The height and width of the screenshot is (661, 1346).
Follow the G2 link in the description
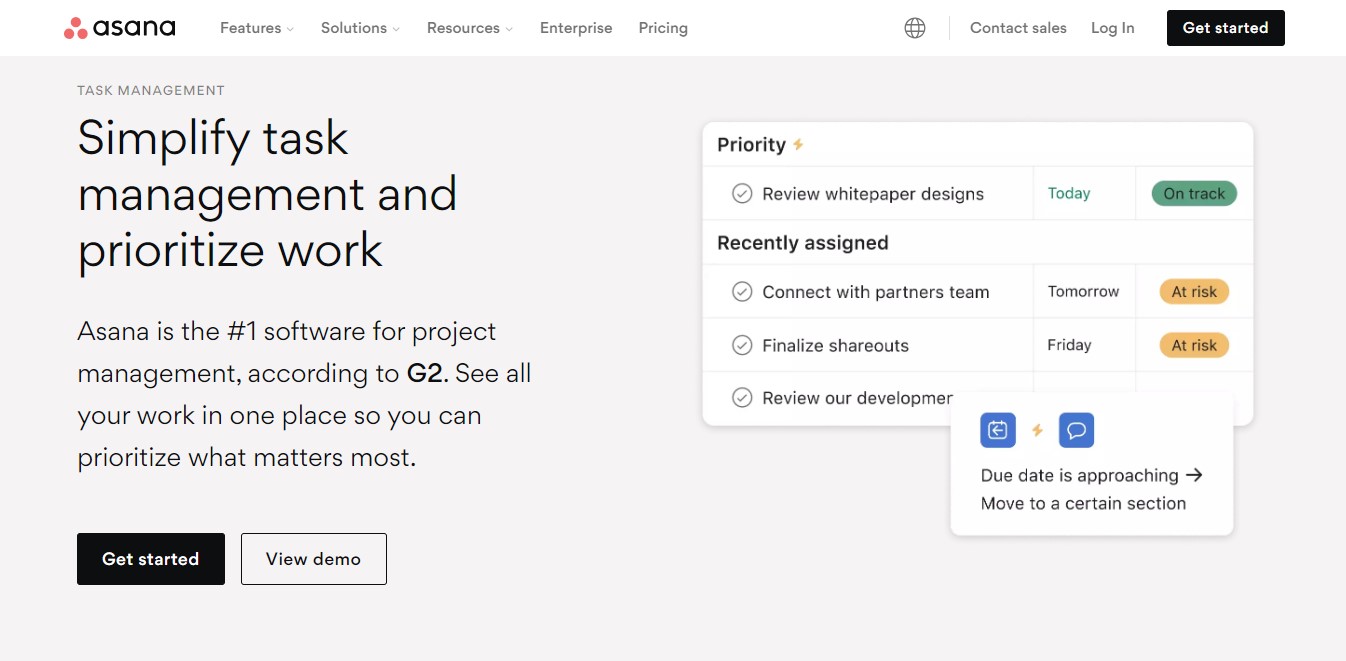pyautogui.click(x=425, y=374)
